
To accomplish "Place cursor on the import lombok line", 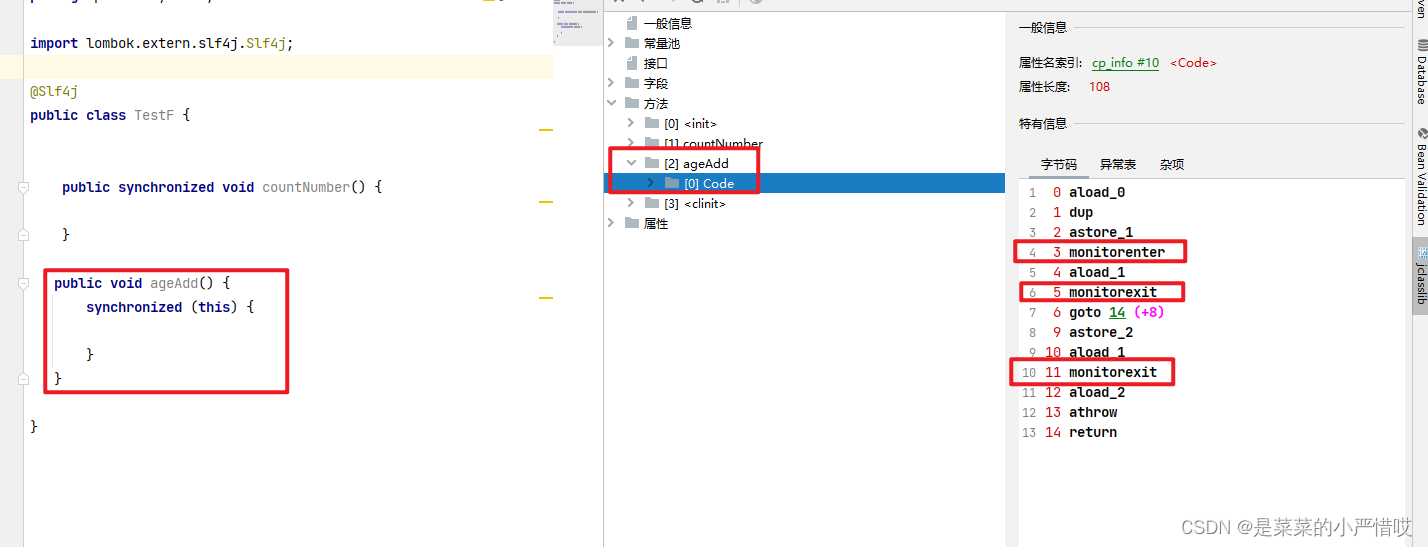I will 161,43.
